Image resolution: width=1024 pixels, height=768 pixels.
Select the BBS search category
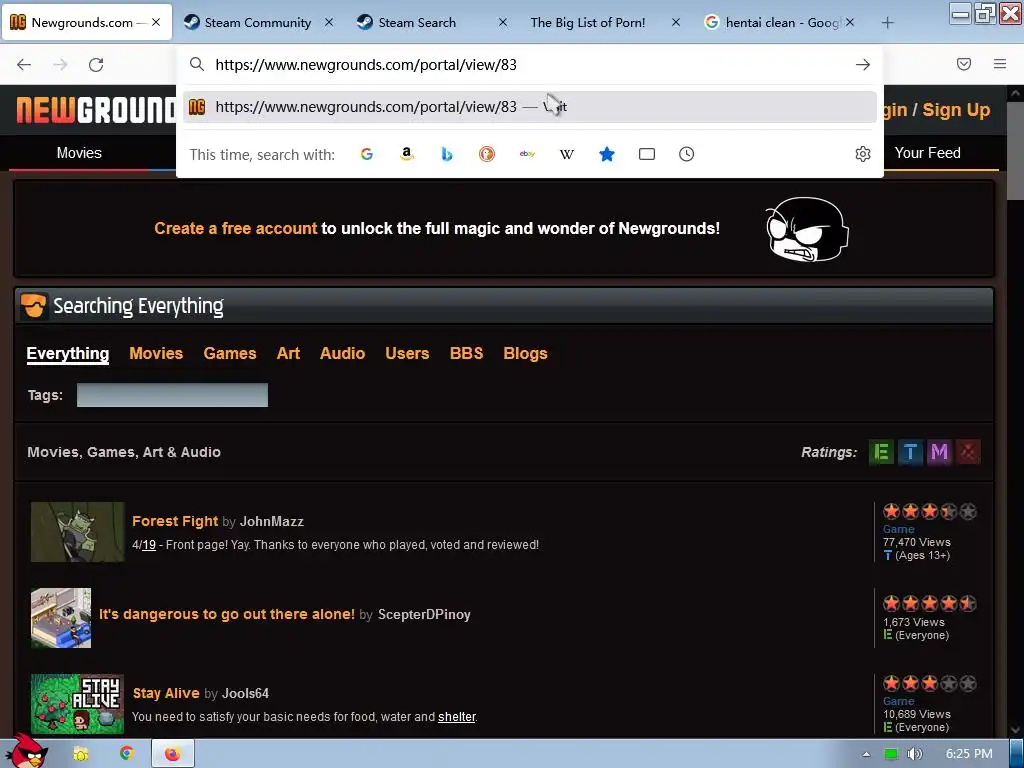[x=466, y=353]
